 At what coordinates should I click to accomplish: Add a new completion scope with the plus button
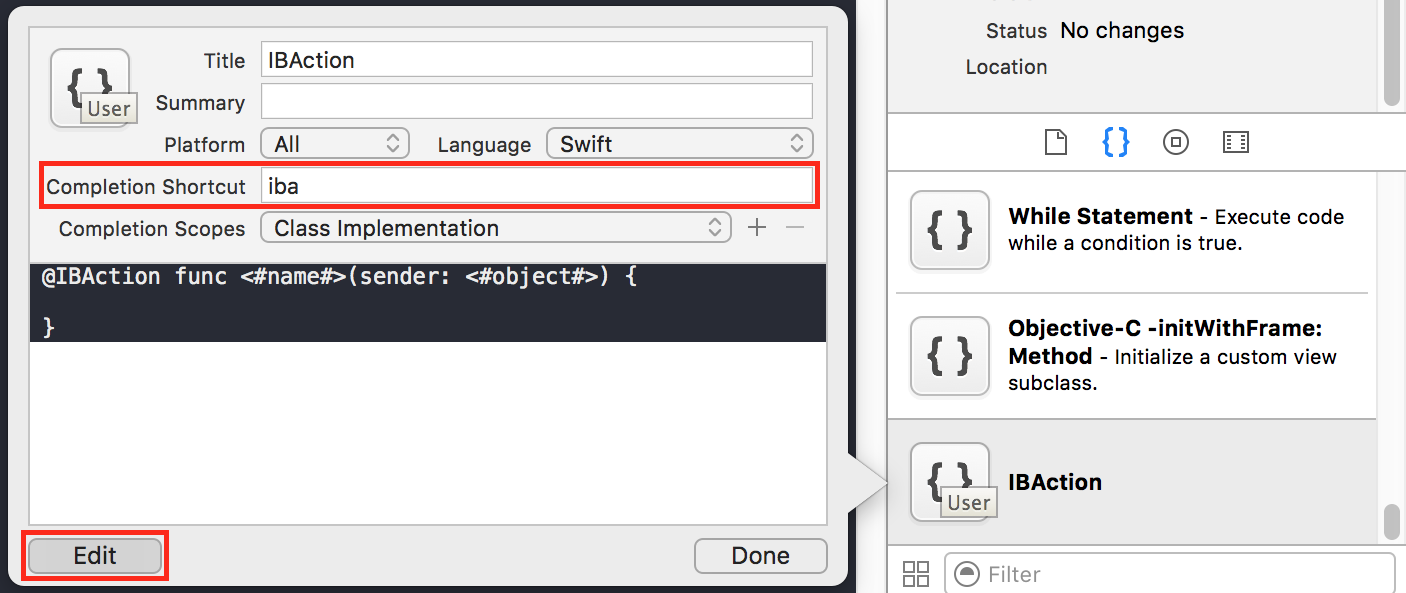point(757,228)
